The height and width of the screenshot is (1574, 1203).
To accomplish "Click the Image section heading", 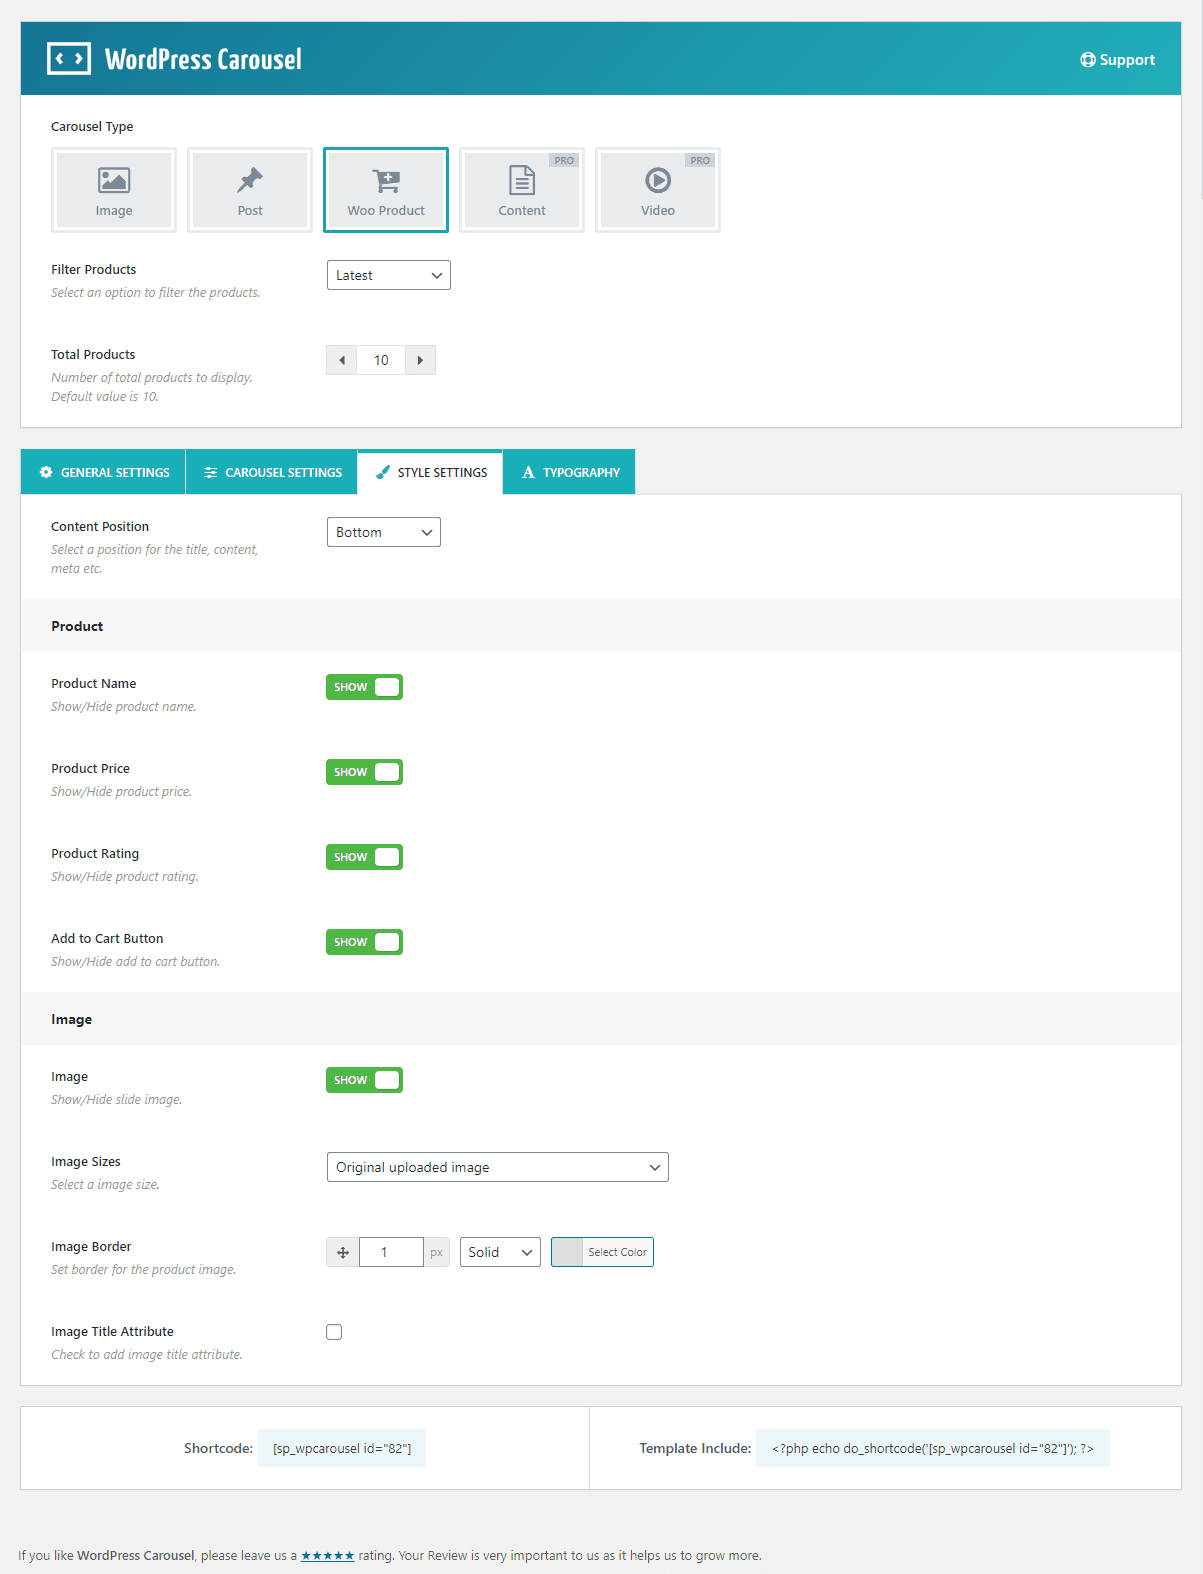I will (x=71, y=1019).
